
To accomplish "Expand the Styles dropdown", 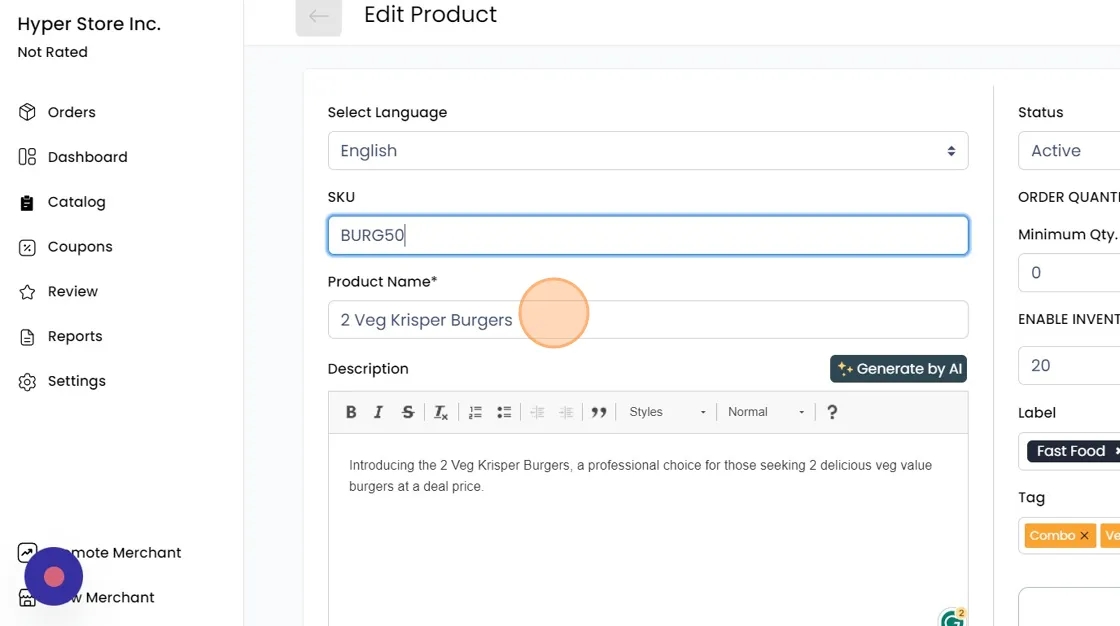I will [x=667, y=412].
